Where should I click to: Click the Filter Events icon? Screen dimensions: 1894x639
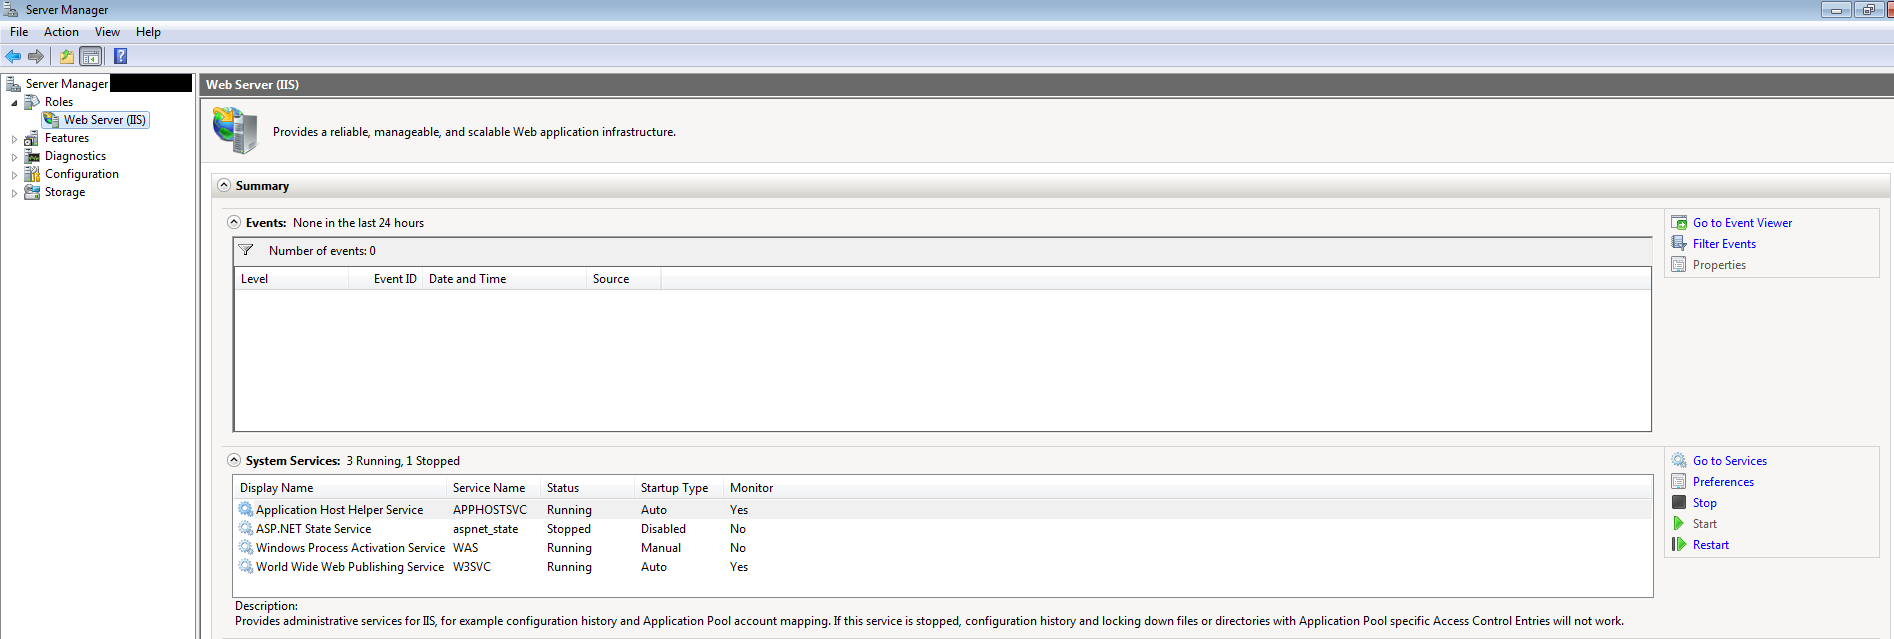pos(1679,243)
